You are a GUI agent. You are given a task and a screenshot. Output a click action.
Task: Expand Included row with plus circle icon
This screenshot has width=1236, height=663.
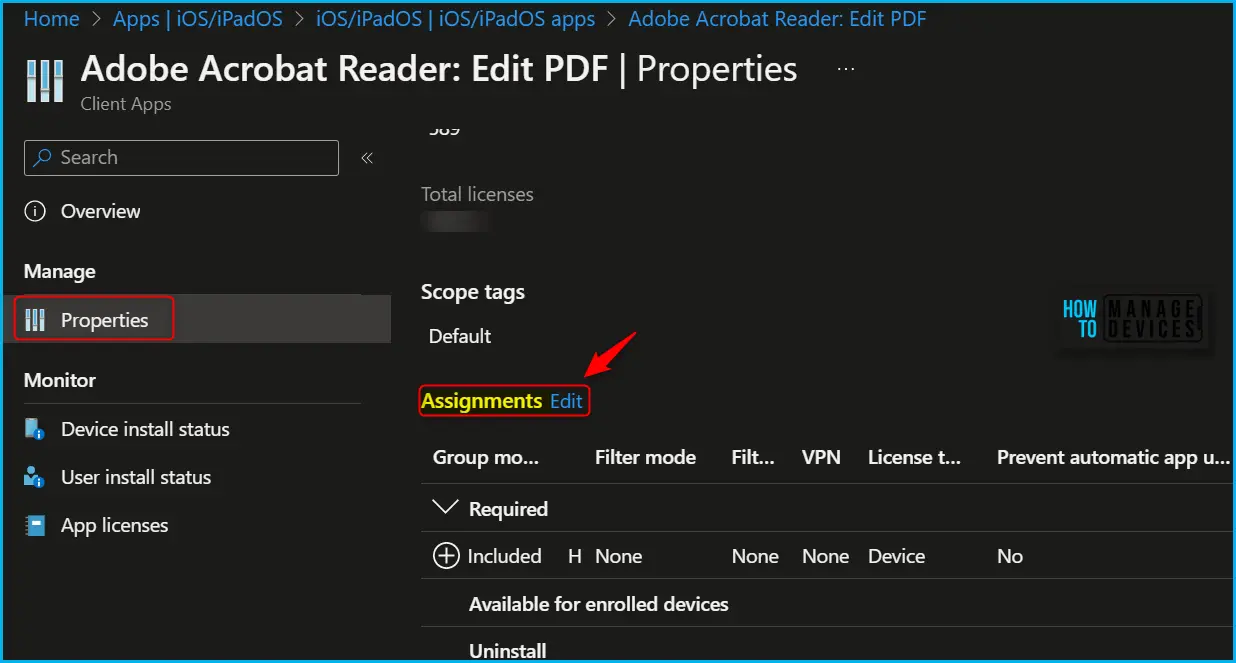pyautogui.click(x=446, y=556)
